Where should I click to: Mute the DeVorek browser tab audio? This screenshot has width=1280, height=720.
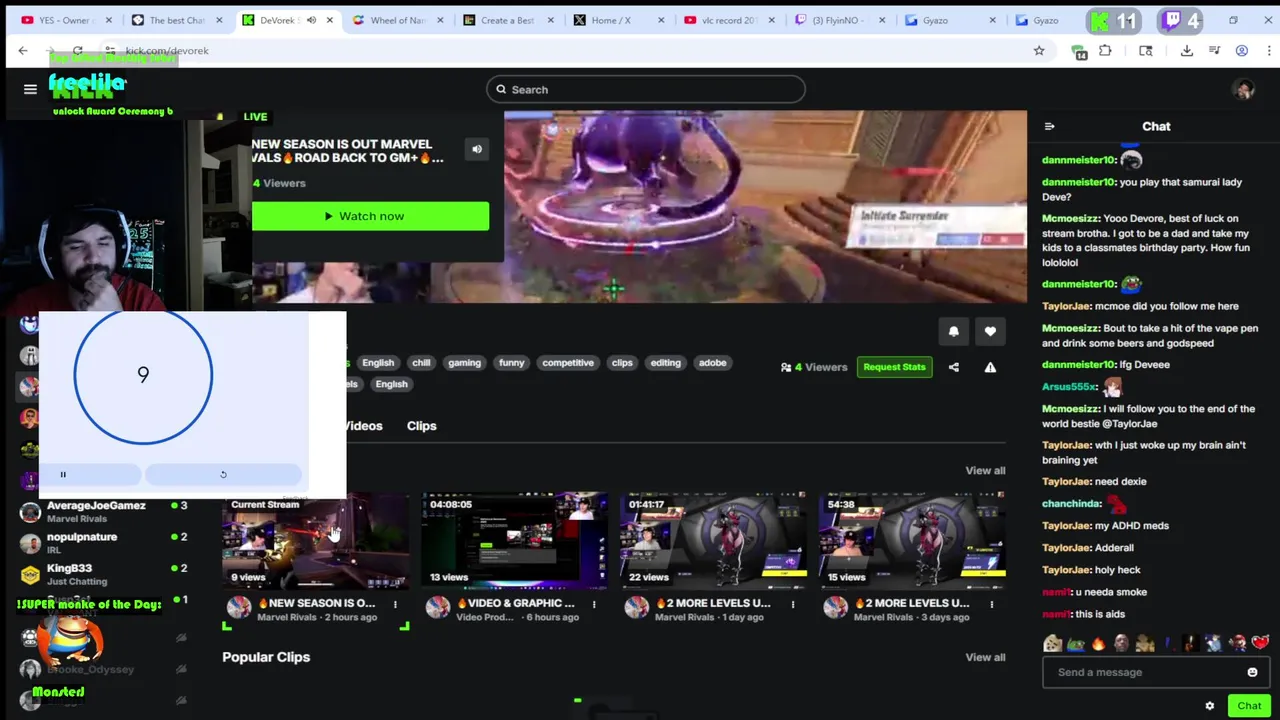point(311,20)
